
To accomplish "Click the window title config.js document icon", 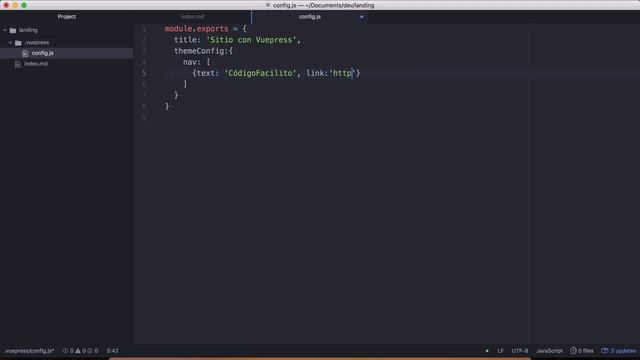I will coord(268,5).
